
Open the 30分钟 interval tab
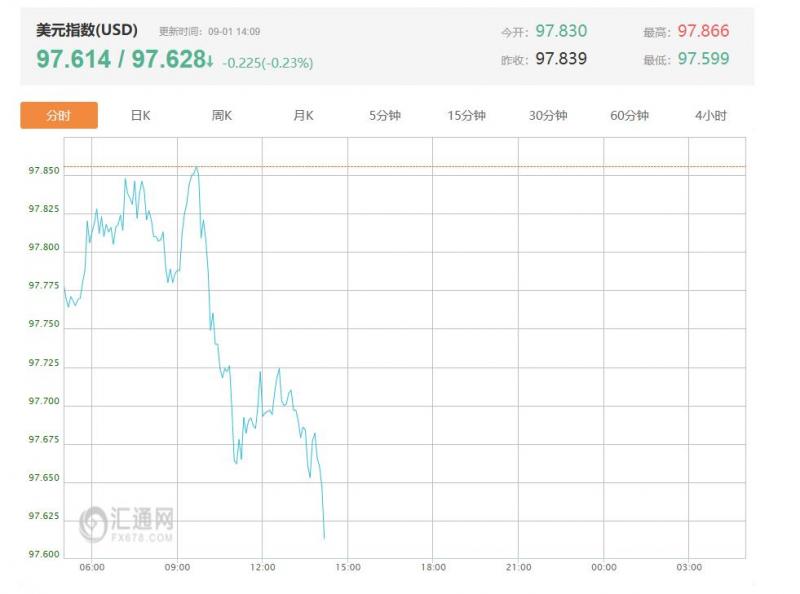pos(548,115)
